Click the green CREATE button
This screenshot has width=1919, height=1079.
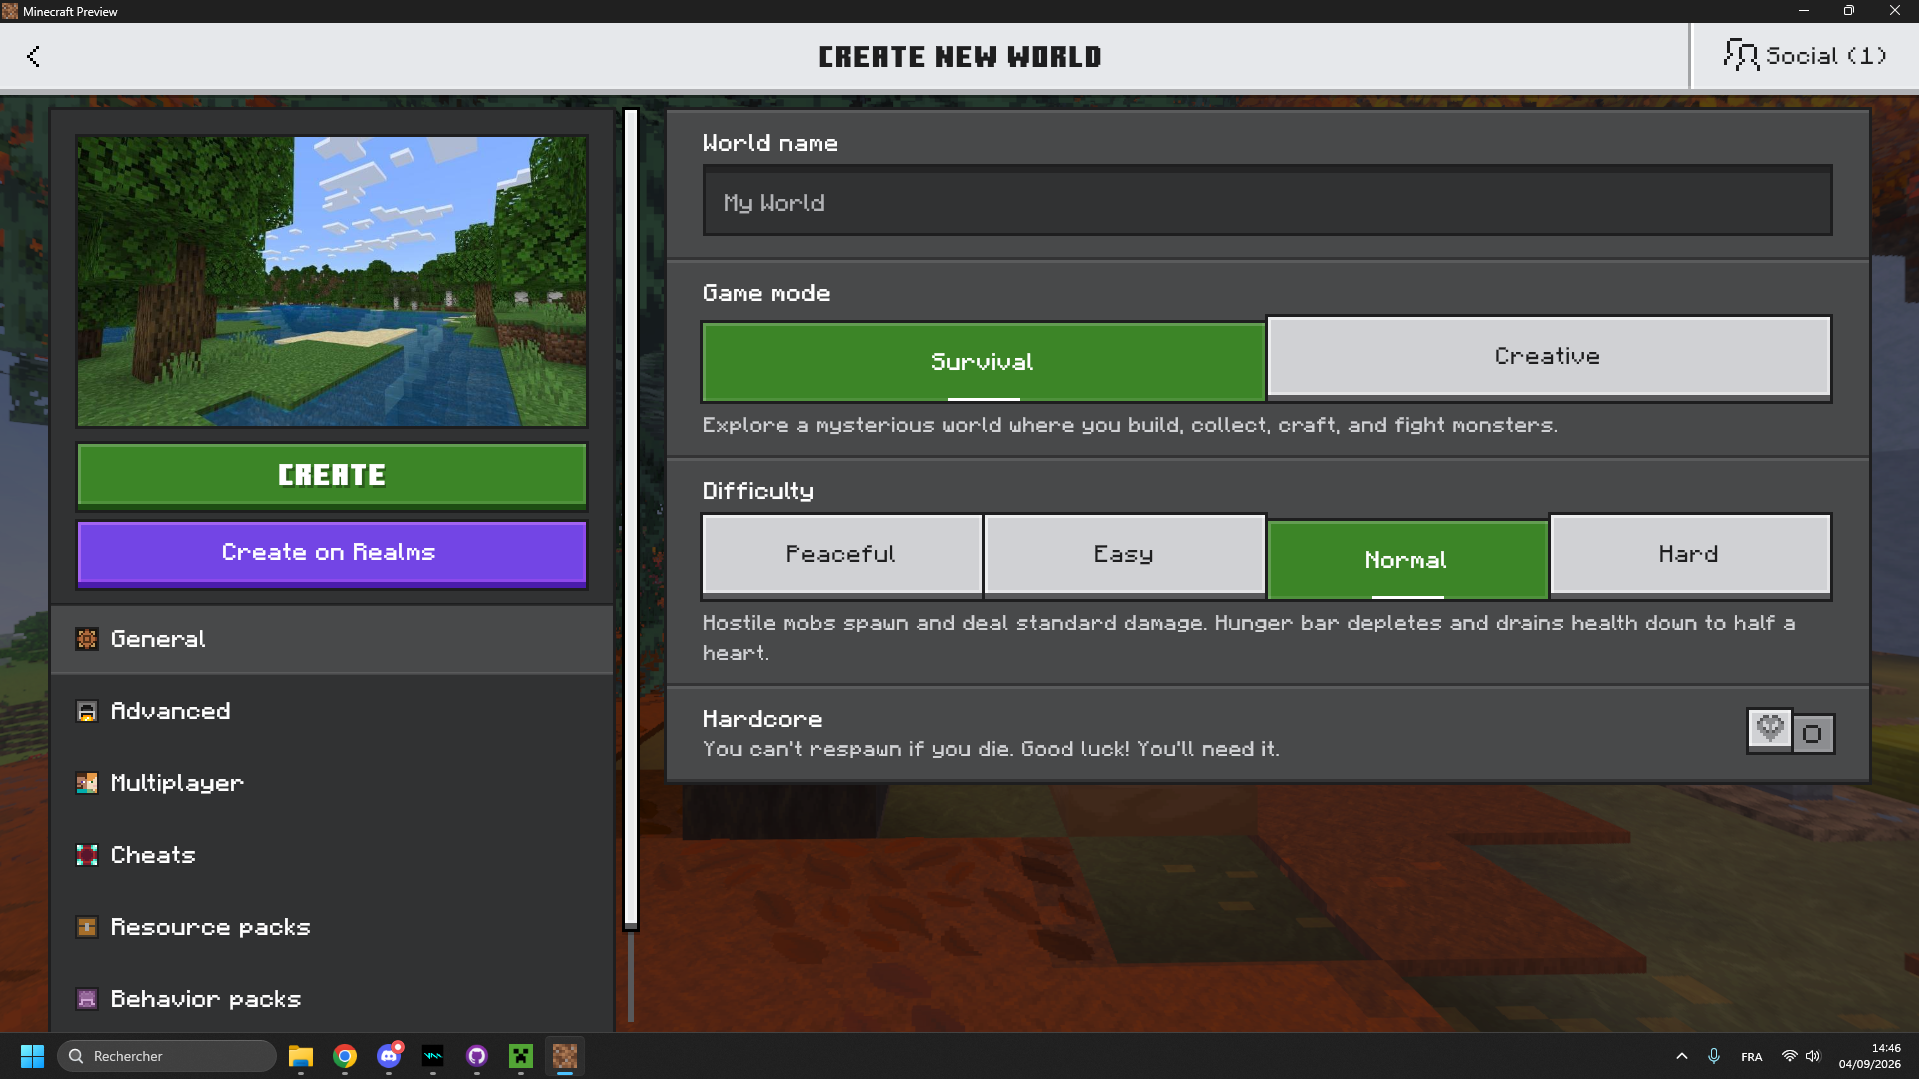click(332, 476)
